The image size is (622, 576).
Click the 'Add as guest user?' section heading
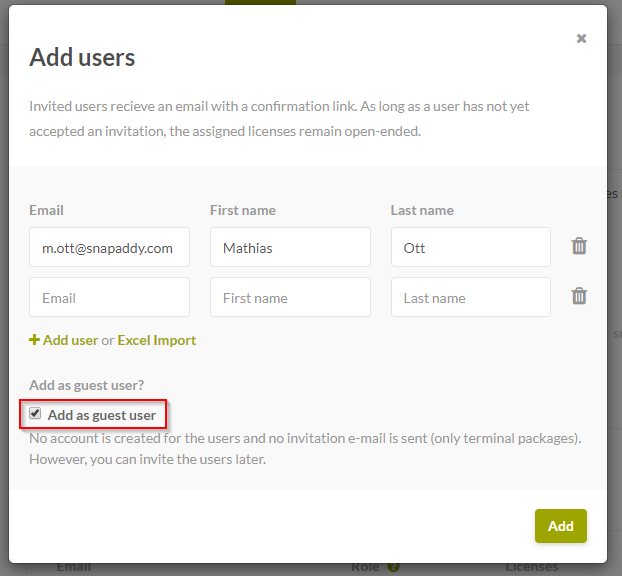coord(88,385)
